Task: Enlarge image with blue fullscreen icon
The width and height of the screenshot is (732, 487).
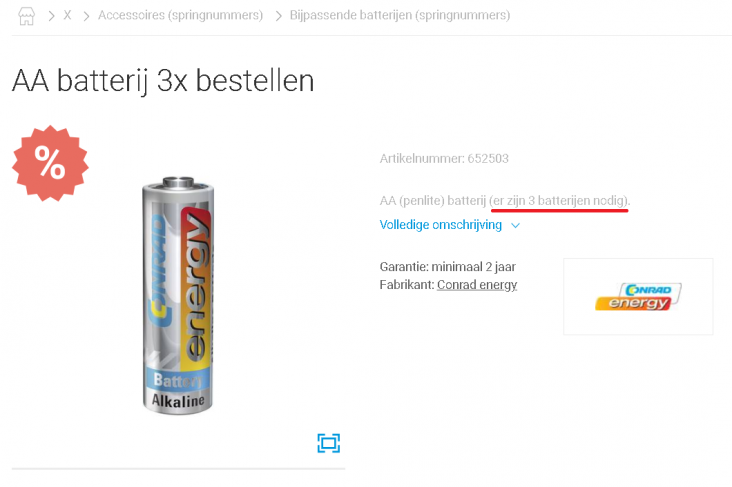Action: [329, 443]
